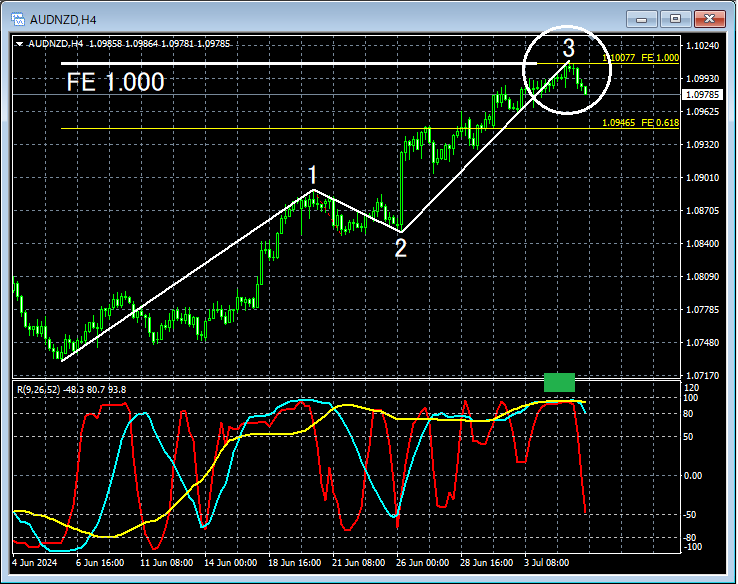Click the 4 Jun 2024 date label
Screen dimensions: 738x584
pos(35,563)
